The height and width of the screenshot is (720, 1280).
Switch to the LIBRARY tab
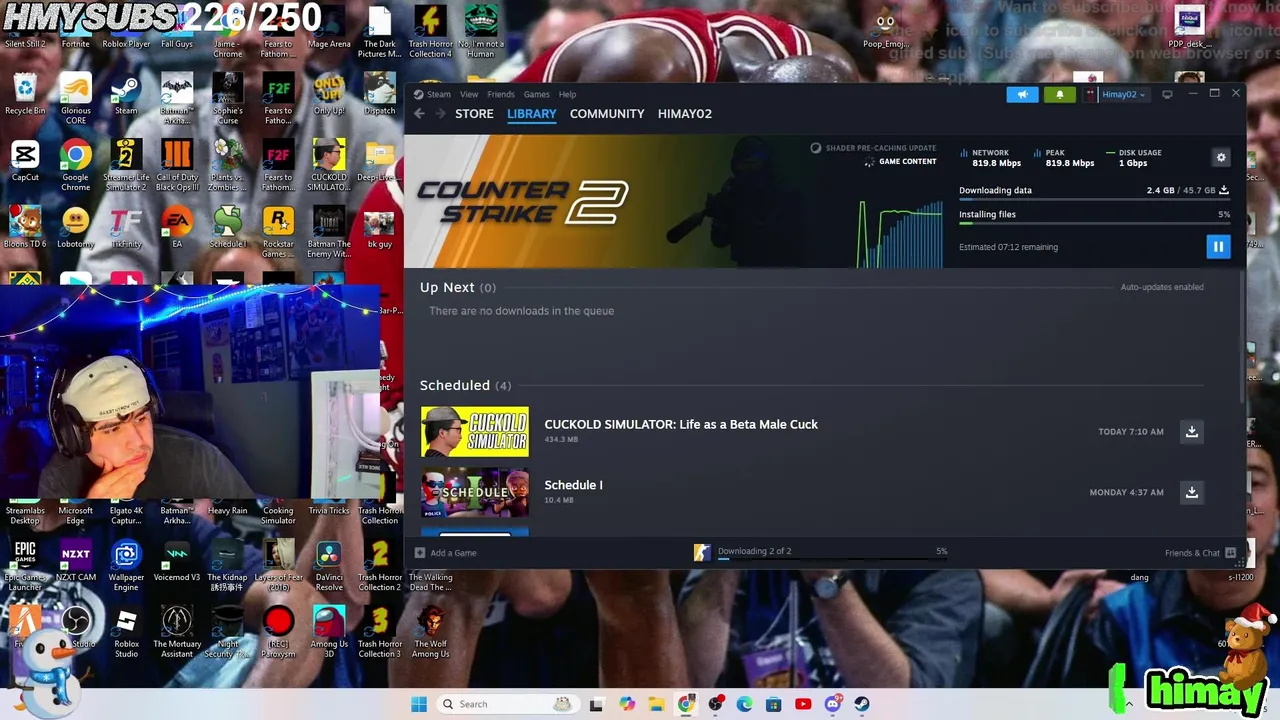tap(531, 114)
